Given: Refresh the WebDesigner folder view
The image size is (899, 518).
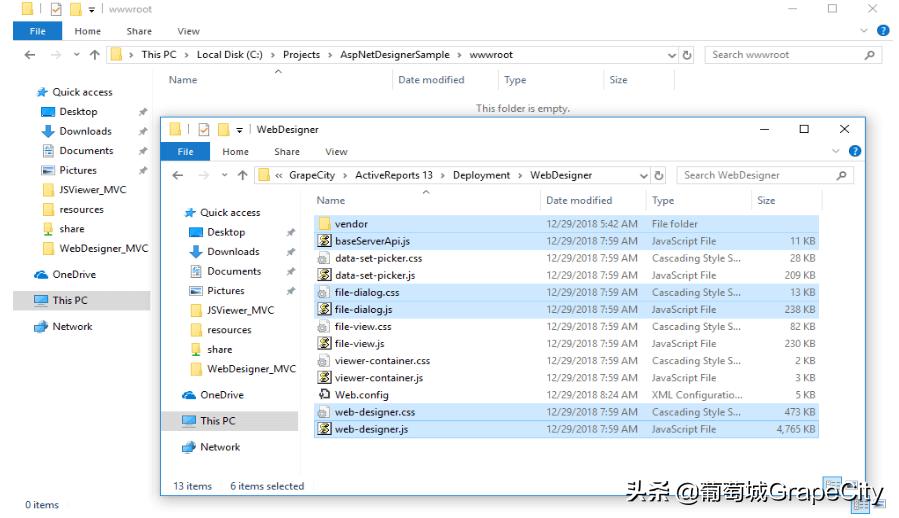Looking at the screenshot, I should (x=659, y=175).
